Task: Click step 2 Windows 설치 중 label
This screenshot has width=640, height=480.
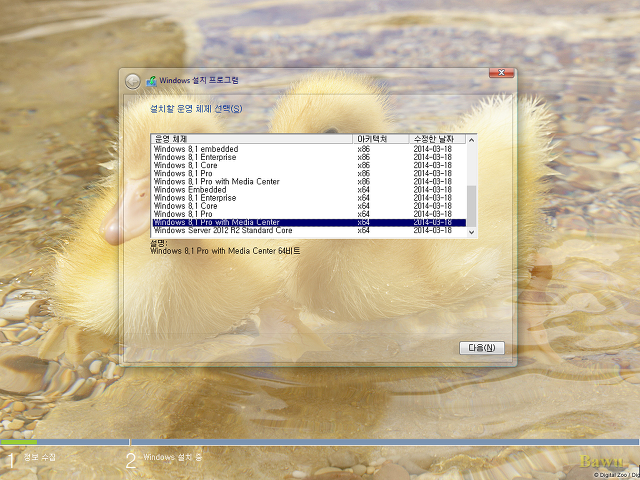Action: pyautogui.click(x=172, y=458)
